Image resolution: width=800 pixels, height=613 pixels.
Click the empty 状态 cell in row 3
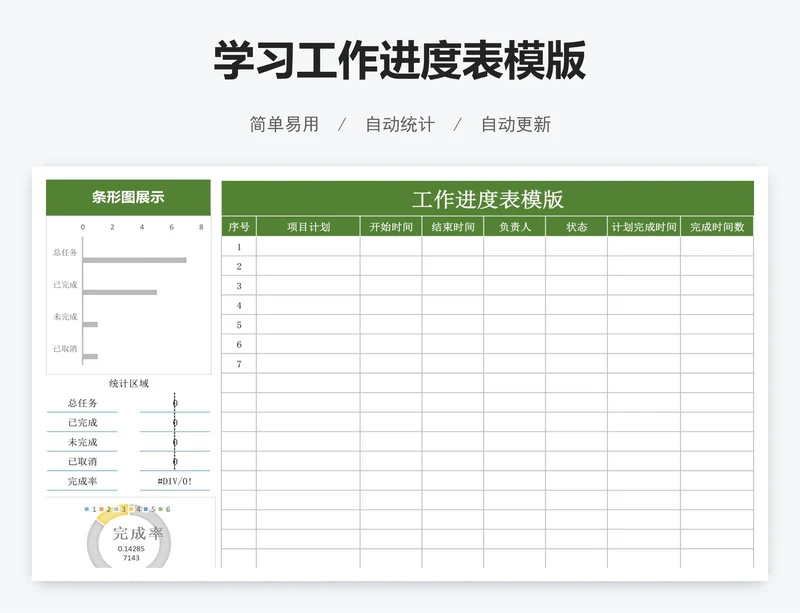[x=577, y=286]
